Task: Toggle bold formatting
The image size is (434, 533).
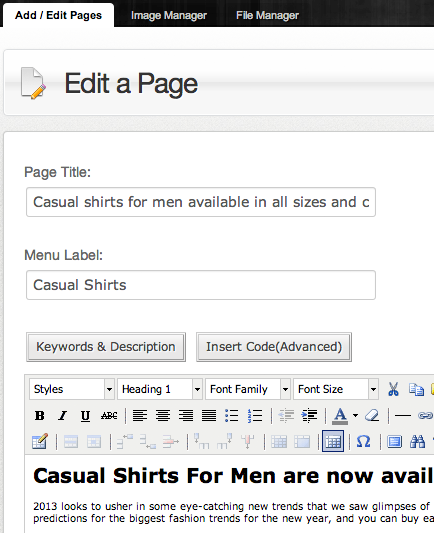Action: (x=39, y=415)
